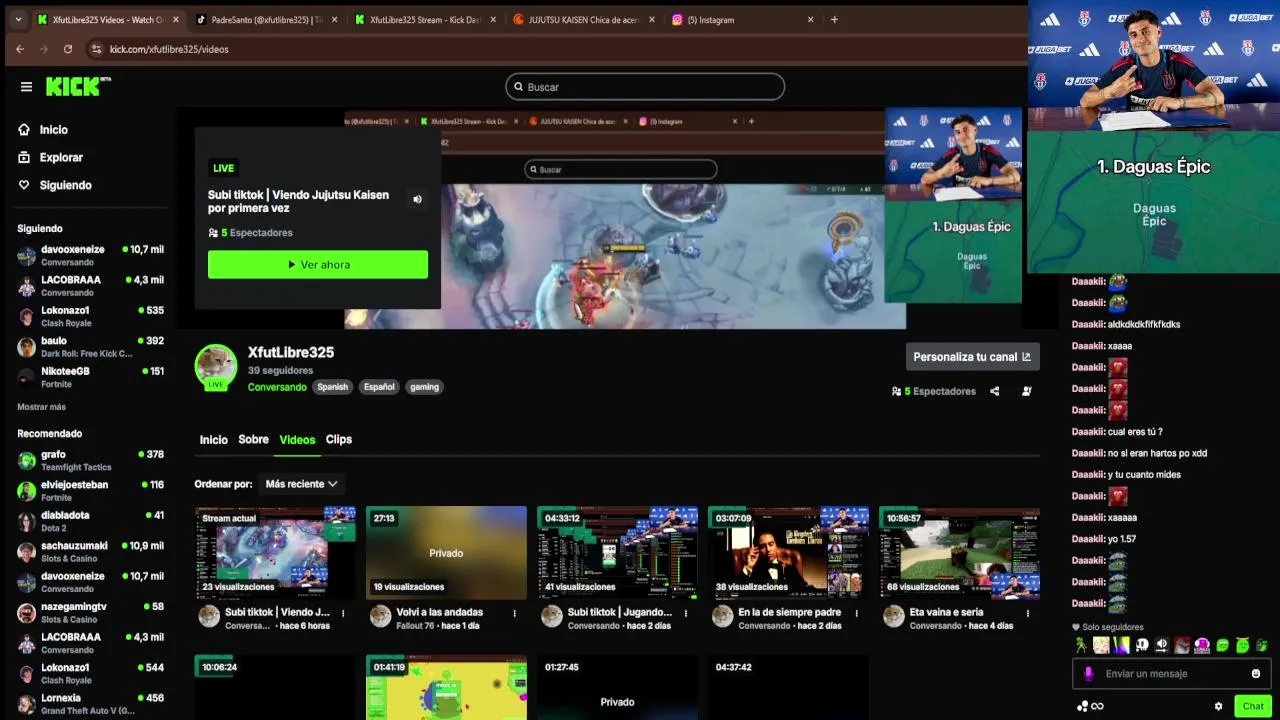This screenshot has width=1280, height=720.
Task: Click the Kick logo
Action: pyautogui.click(x=78, y=87)
